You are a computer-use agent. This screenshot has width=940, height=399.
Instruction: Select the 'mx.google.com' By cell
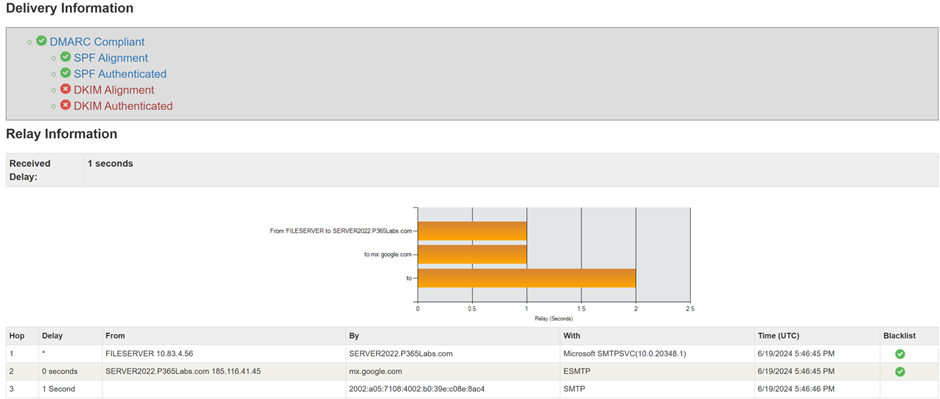coord(453,371)
